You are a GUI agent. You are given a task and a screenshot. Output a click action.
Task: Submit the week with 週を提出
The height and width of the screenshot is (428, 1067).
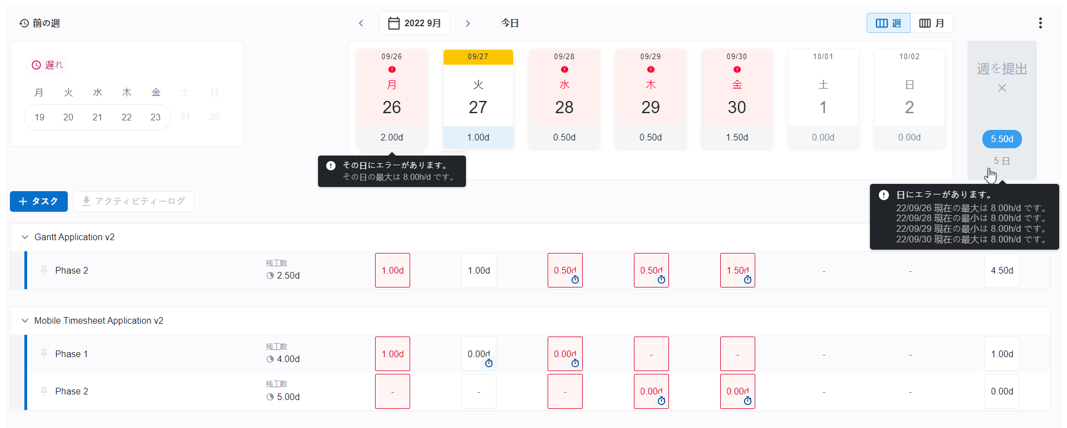click(x=1001, y=69)
